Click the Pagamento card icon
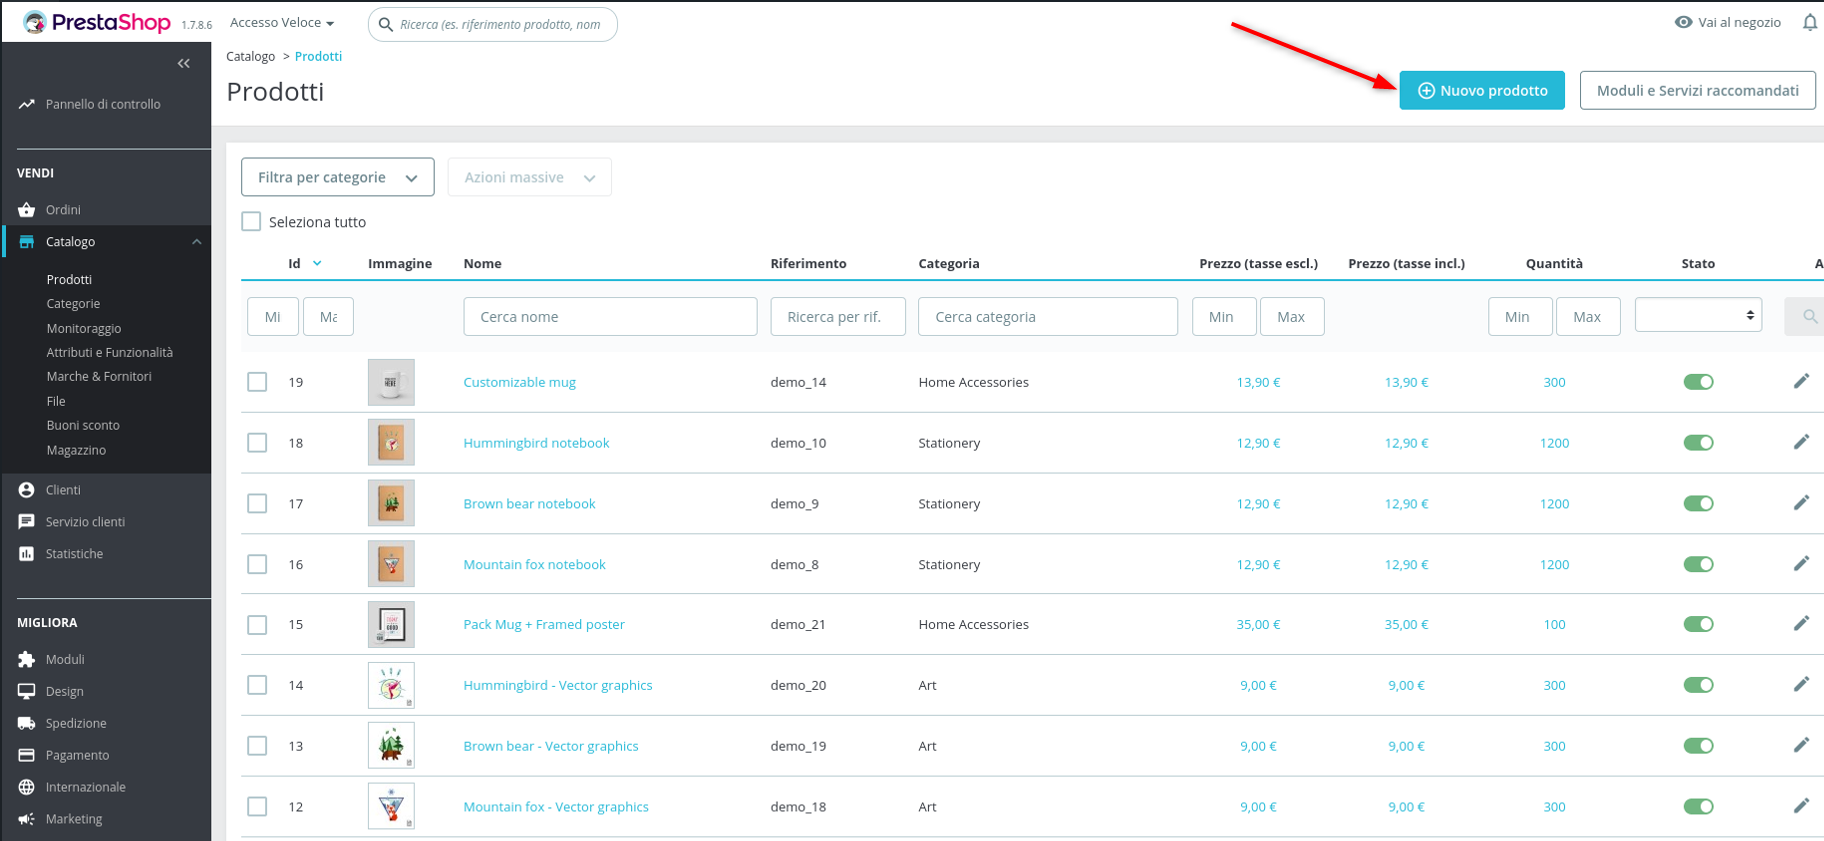Screen dimensions: 1824x841 27,756
